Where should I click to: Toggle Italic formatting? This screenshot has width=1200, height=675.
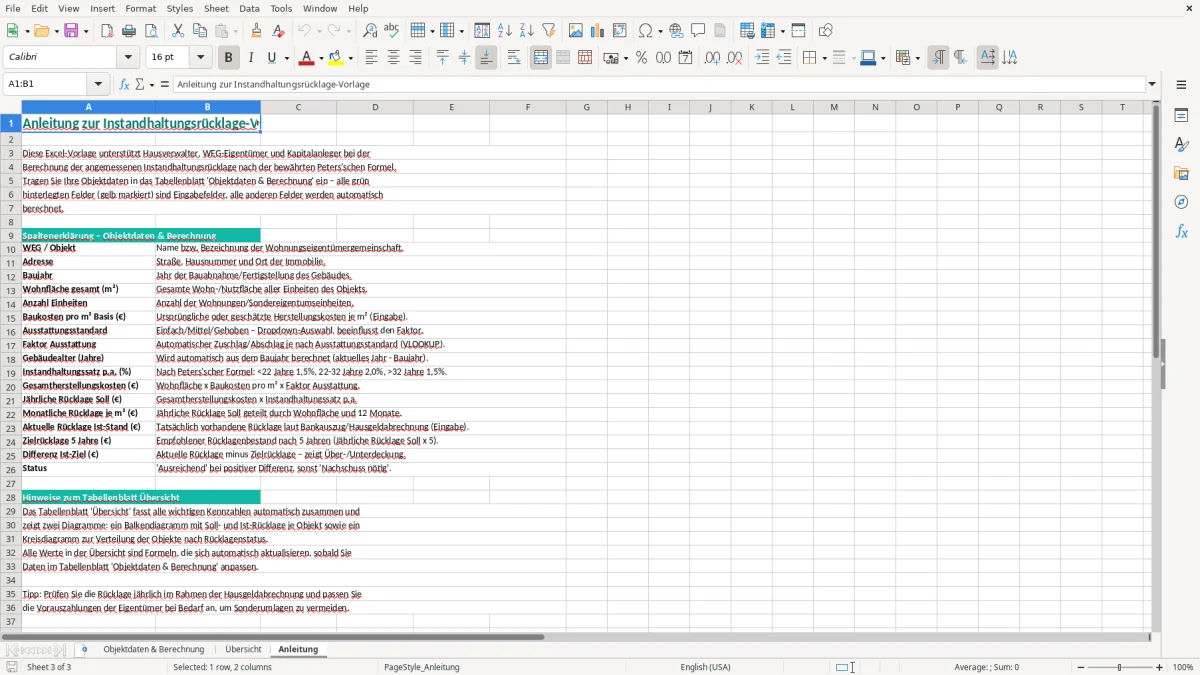click(x=250, y=58)
